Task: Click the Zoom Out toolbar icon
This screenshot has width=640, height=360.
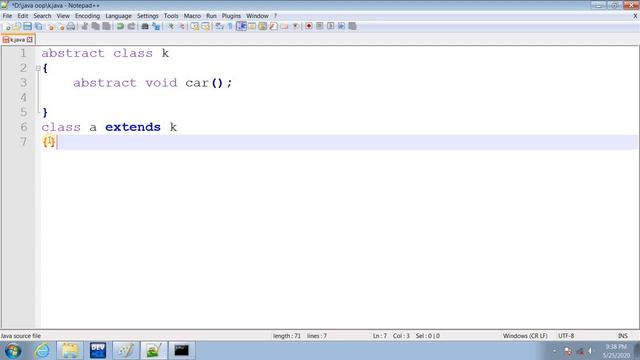Action: coord(182,27)
